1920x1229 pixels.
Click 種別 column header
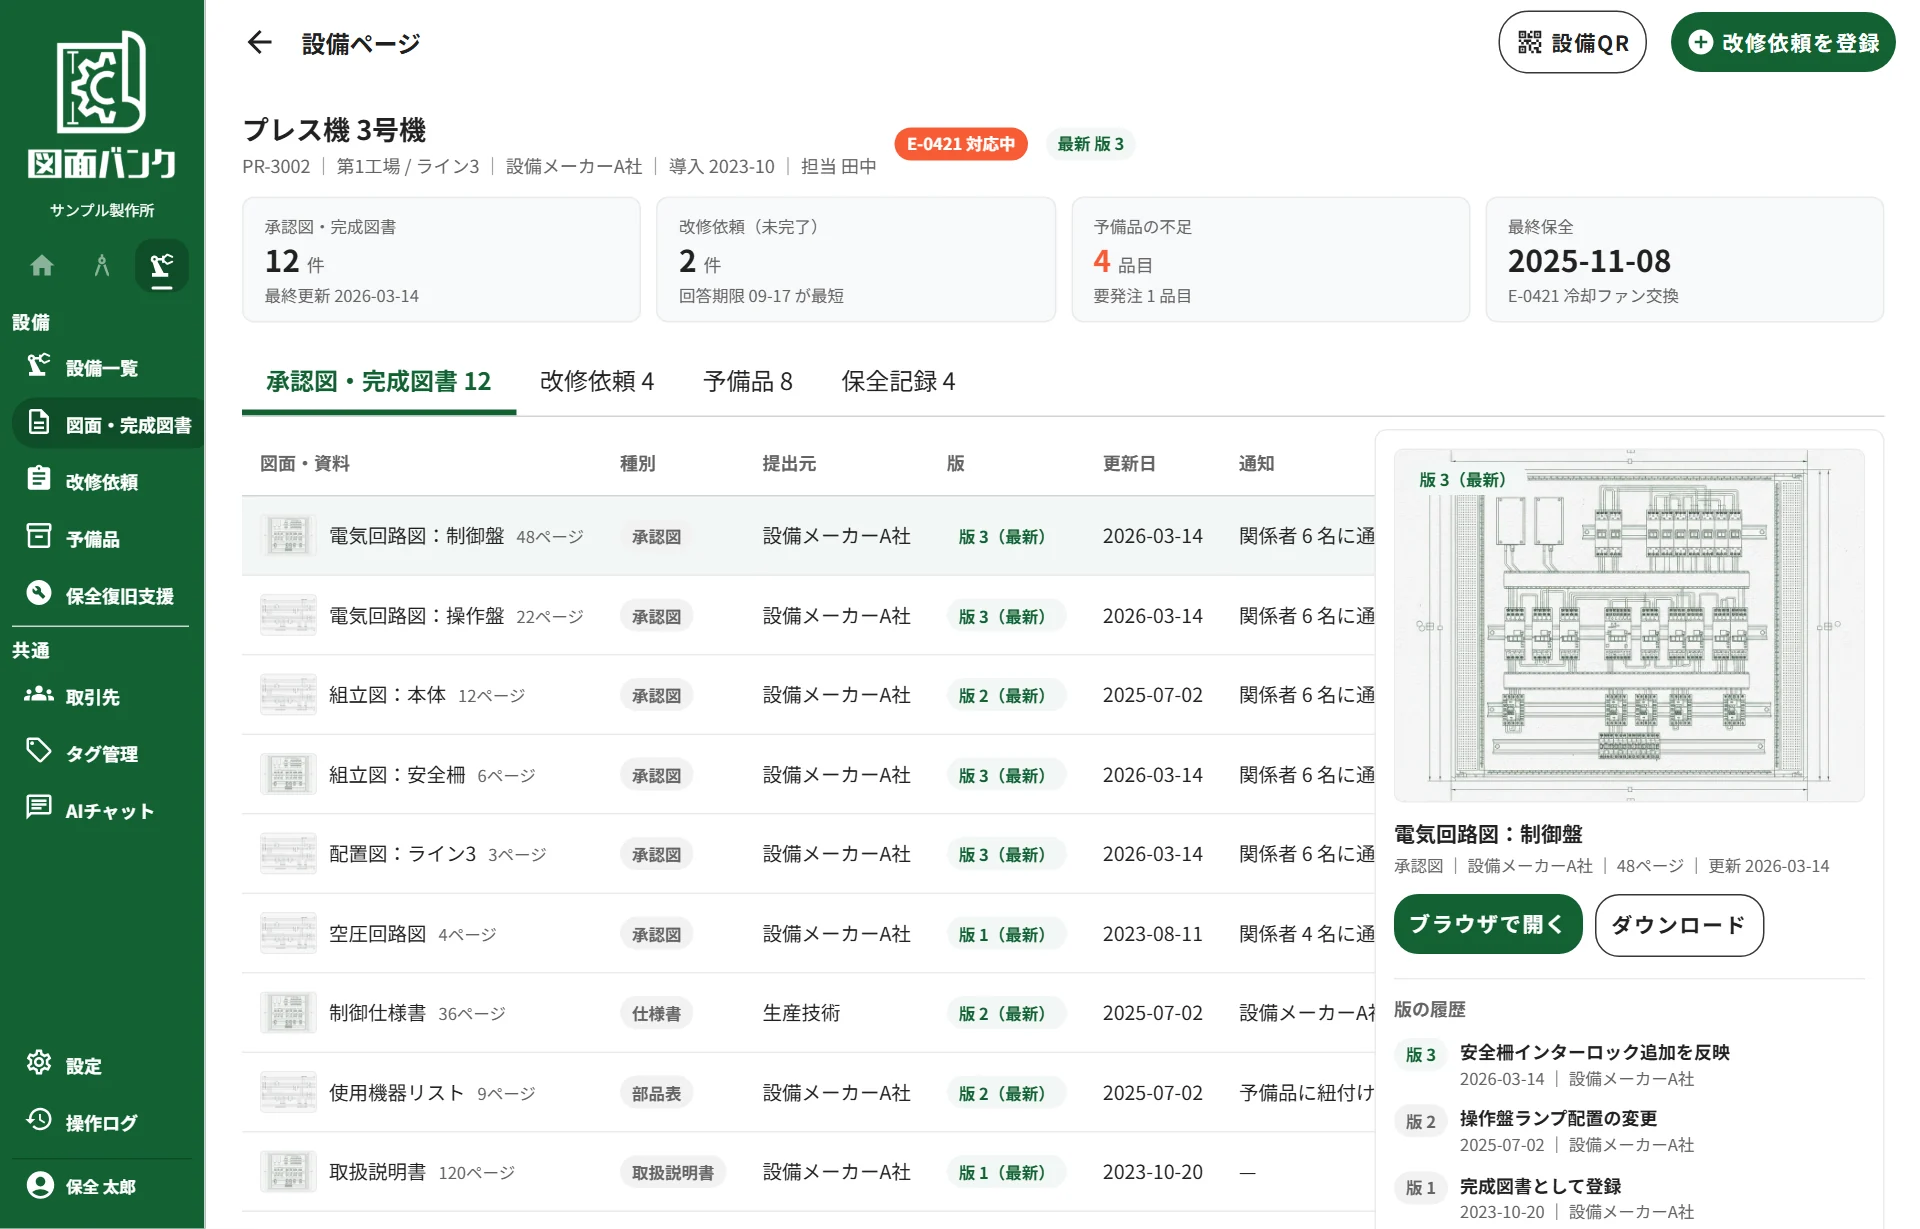pos(638,464)
